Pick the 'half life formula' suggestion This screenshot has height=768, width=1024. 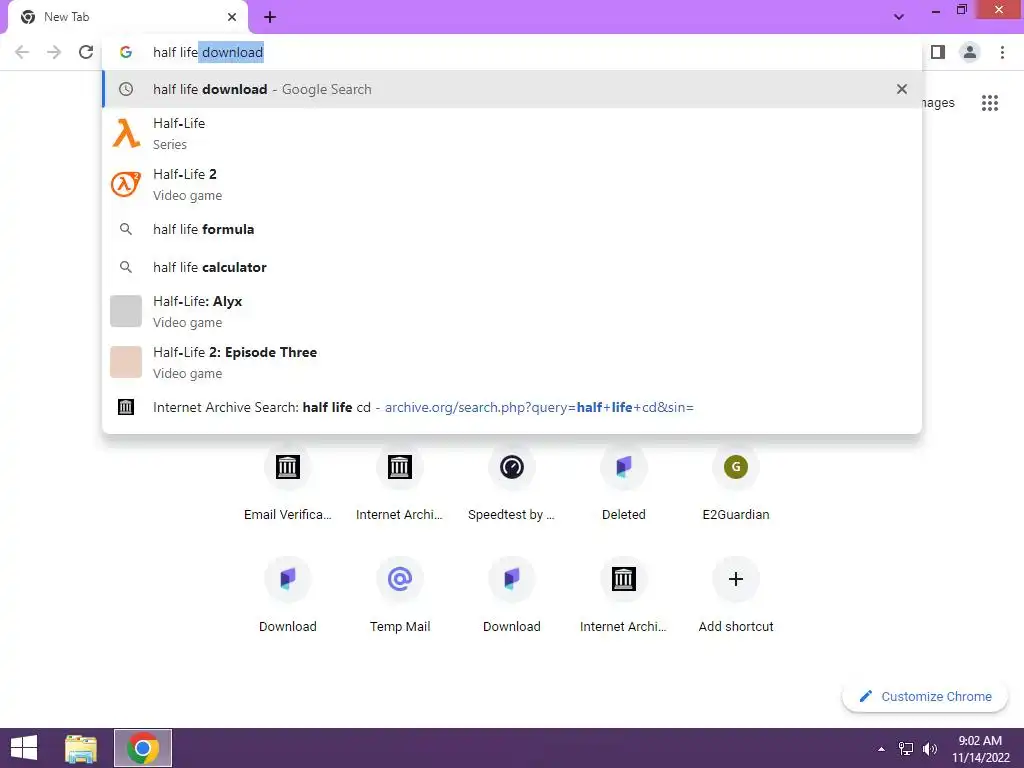coord(512,229)
